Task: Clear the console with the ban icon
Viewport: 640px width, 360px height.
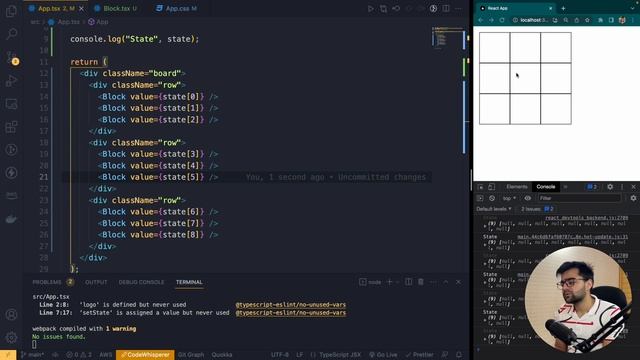Action: pyautogui.click(x=492, y=198)
